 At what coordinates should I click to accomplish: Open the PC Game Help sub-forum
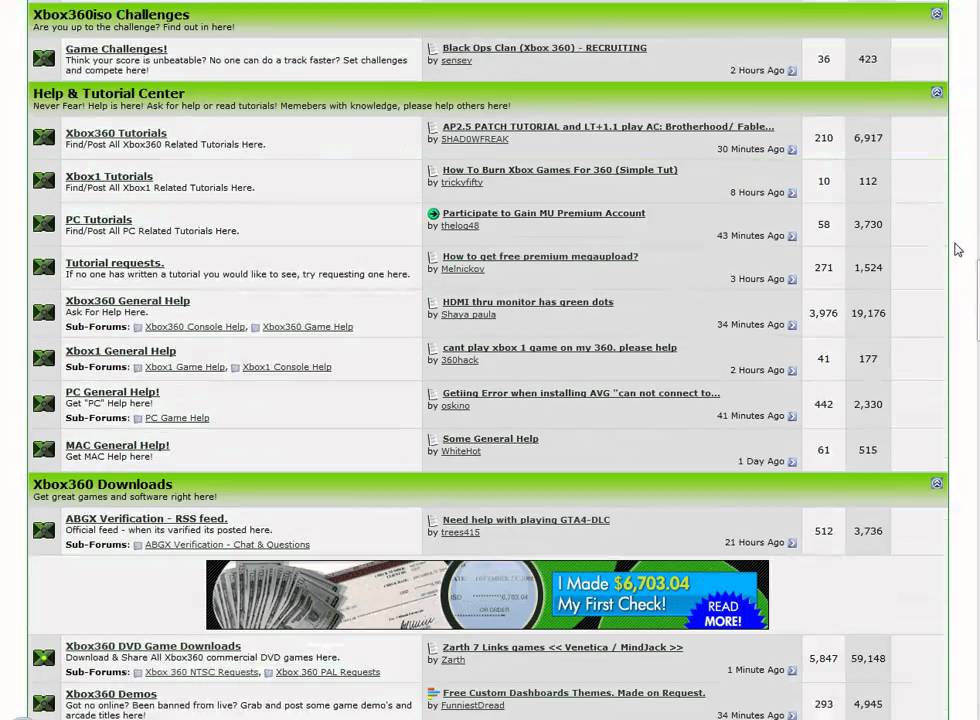(x=177, y=418)
